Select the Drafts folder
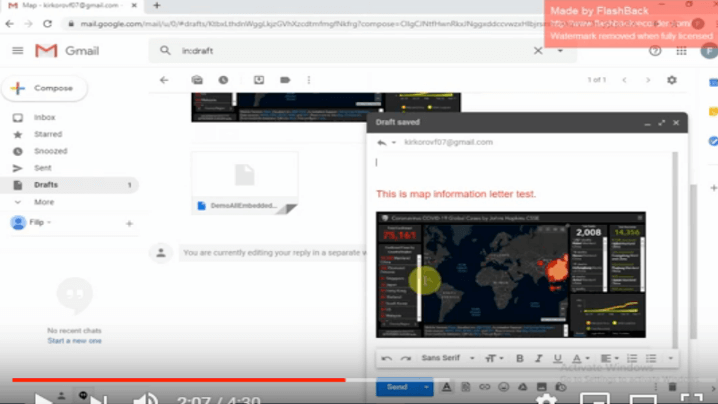Screen dimensions: 718x404 (69, 185)
